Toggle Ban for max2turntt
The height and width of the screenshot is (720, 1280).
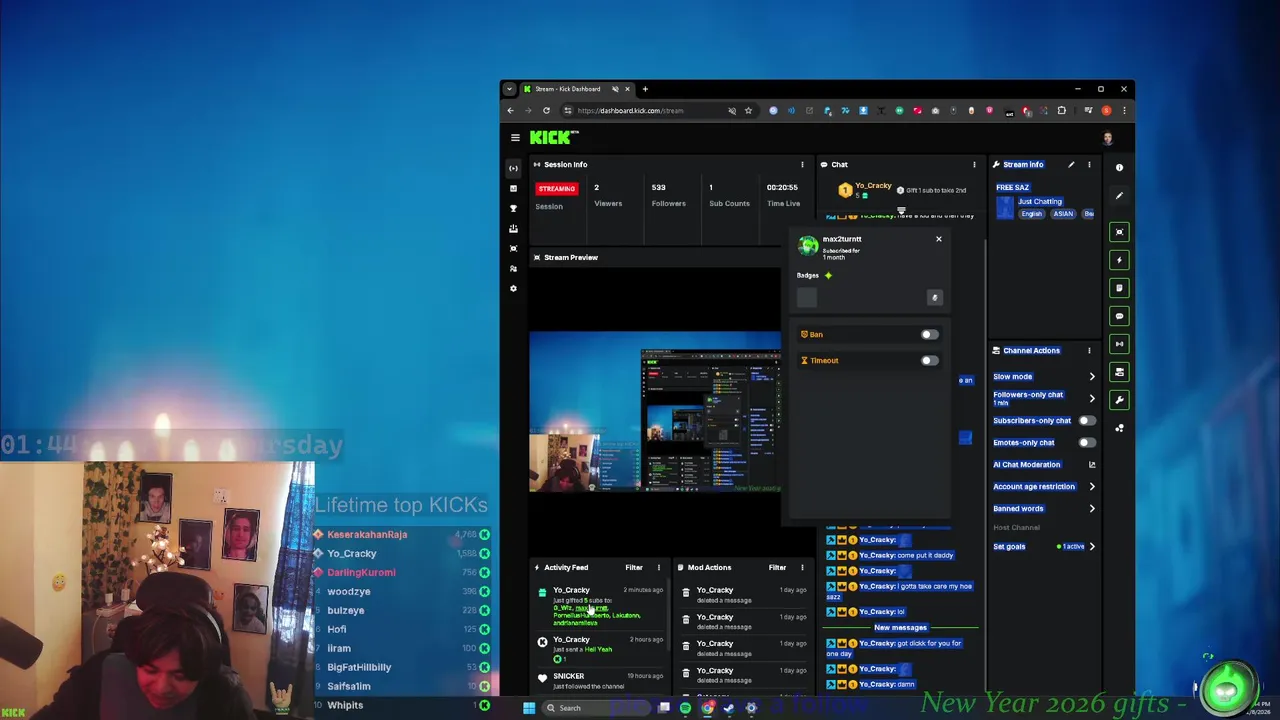pos(929,334)
